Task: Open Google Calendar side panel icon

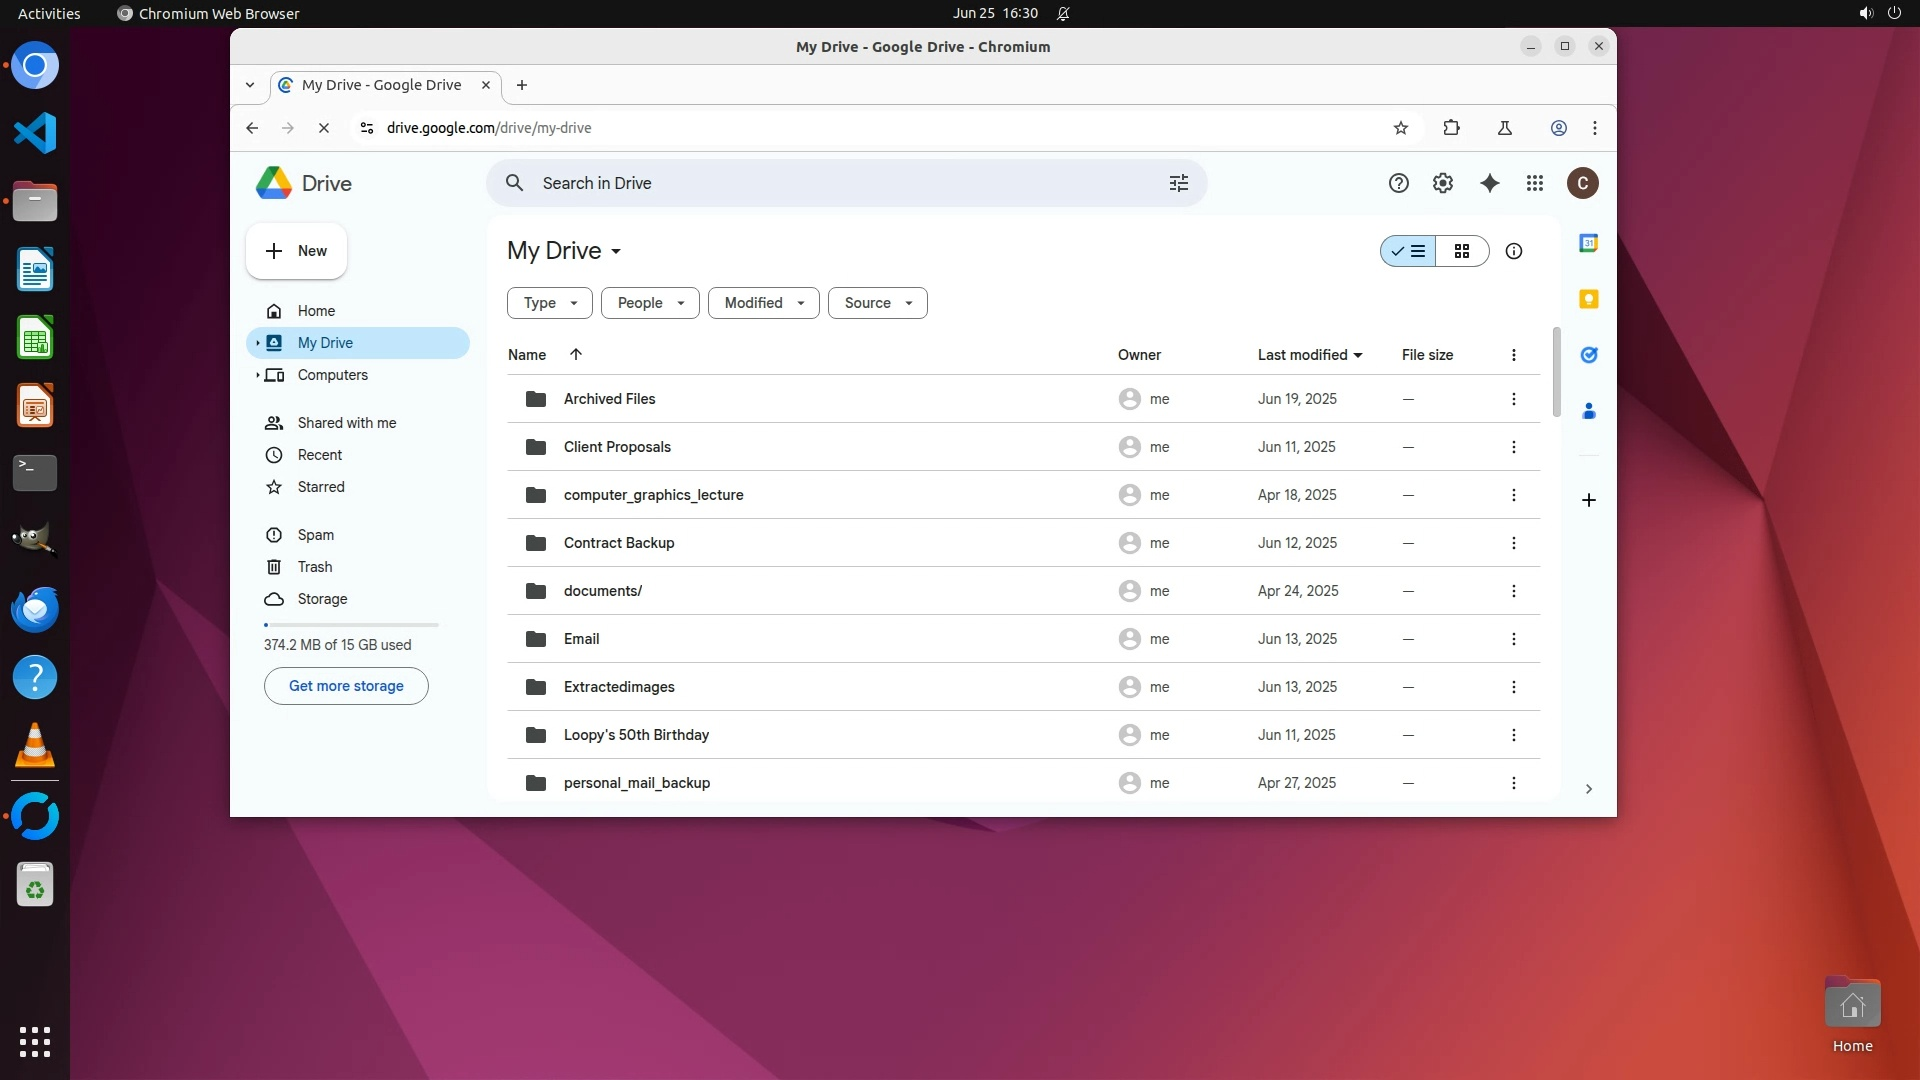Action: 1588,243
